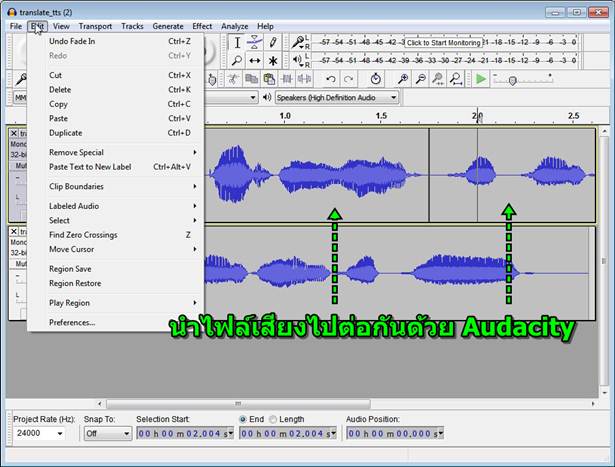This screenshot has height=467, width=615.
Task: Select the Multi-tool asterisk
Action: pos(273,60)
